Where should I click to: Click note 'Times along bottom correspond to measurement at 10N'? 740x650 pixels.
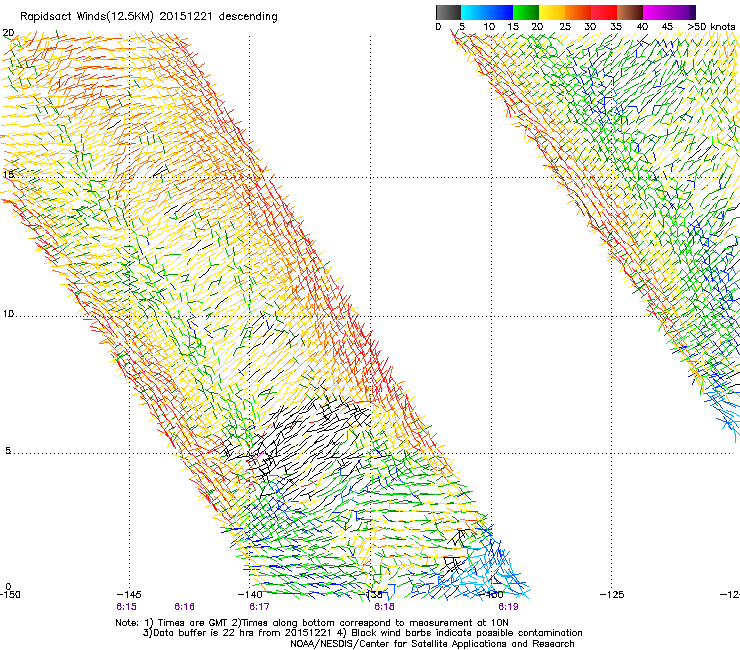[375, 623]
